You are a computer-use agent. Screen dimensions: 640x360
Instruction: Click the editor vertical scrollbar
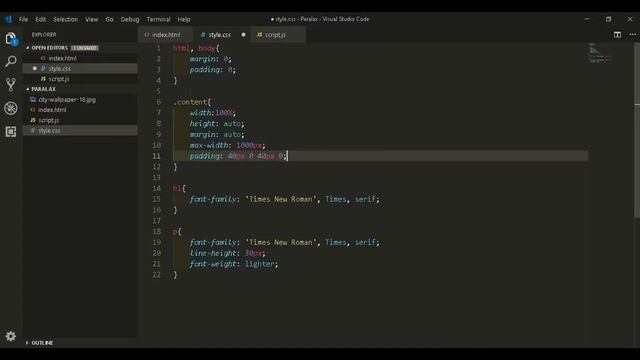click(x=637, y=131)
